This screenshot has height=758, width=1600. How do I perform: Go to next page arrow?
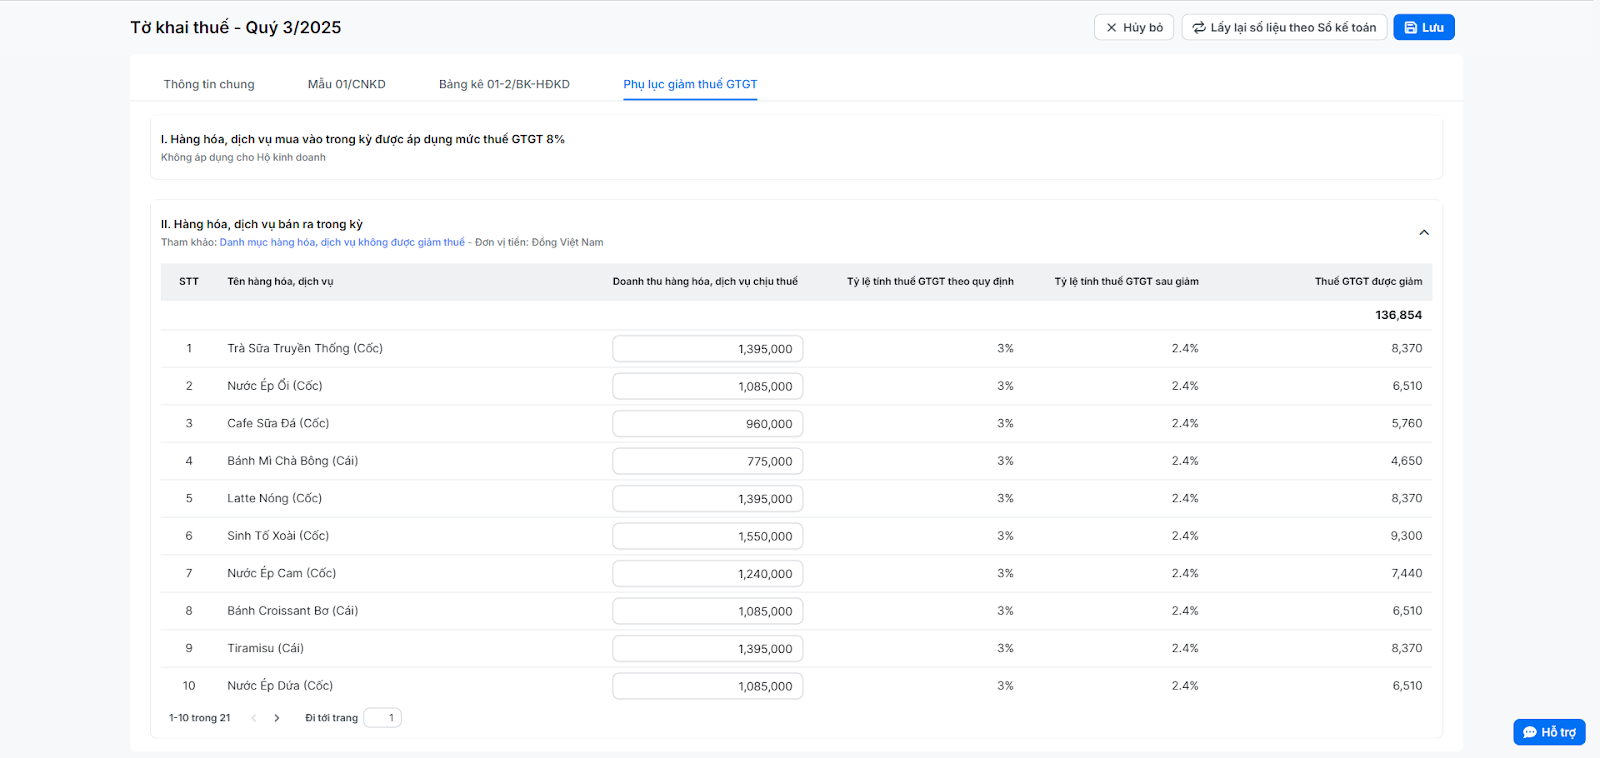(277, 718)
